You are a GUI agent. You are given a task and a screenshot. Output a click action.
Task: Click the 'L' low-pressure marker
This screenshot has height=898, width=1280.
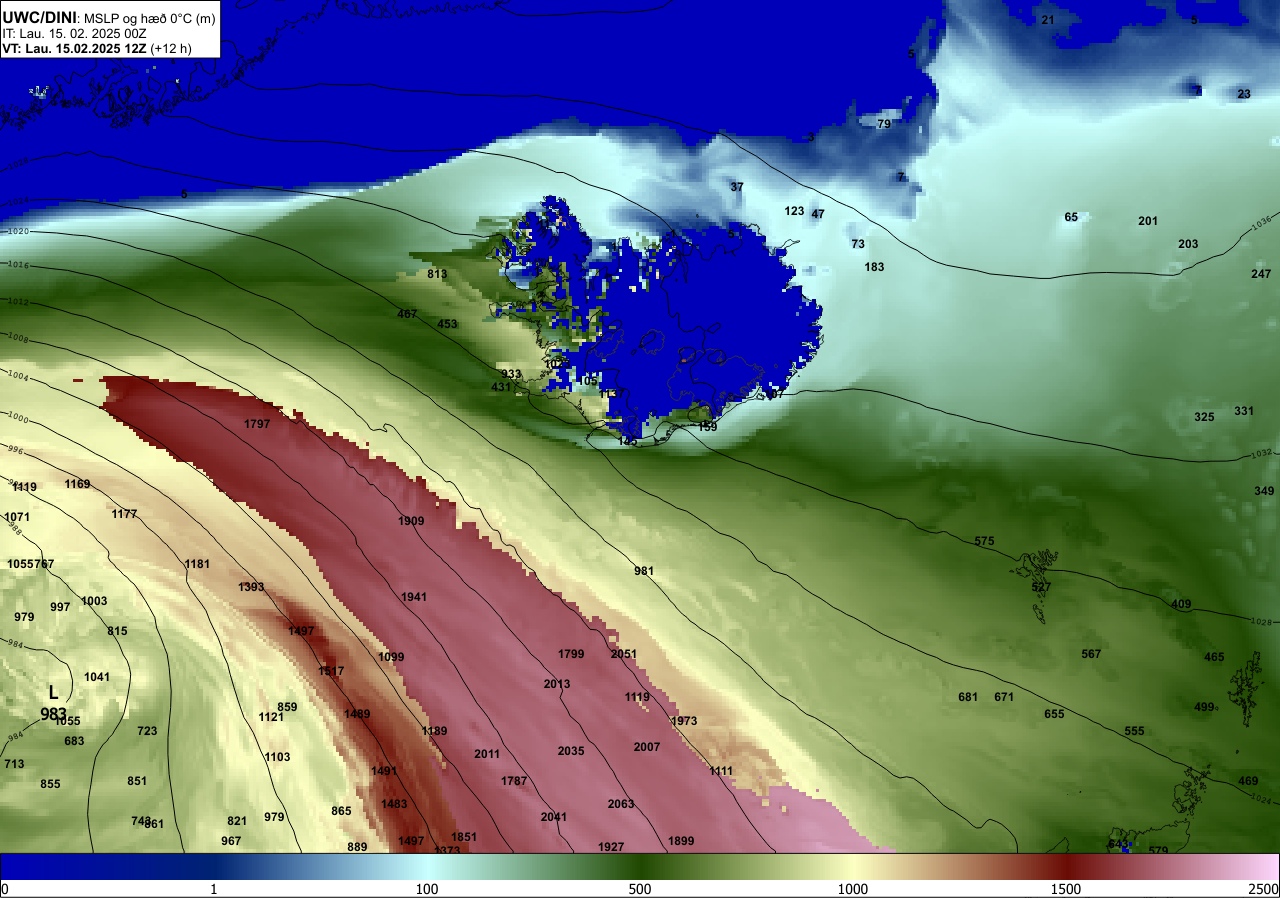click(x=53, y=692)
